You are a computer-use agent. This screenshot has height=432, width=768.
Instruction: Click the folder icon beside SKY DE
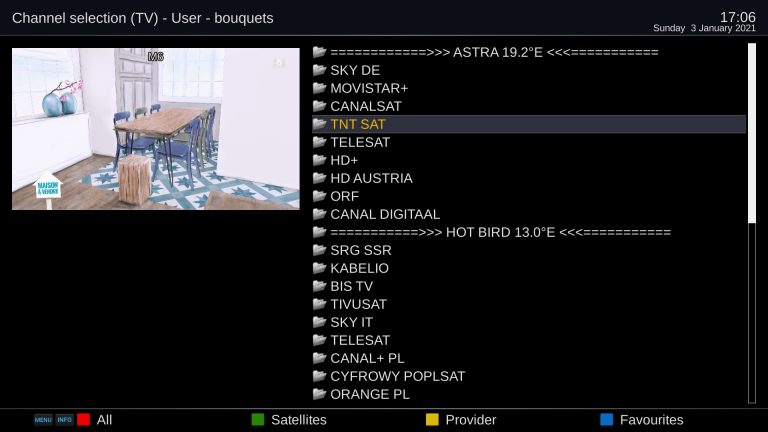(319, 70)
